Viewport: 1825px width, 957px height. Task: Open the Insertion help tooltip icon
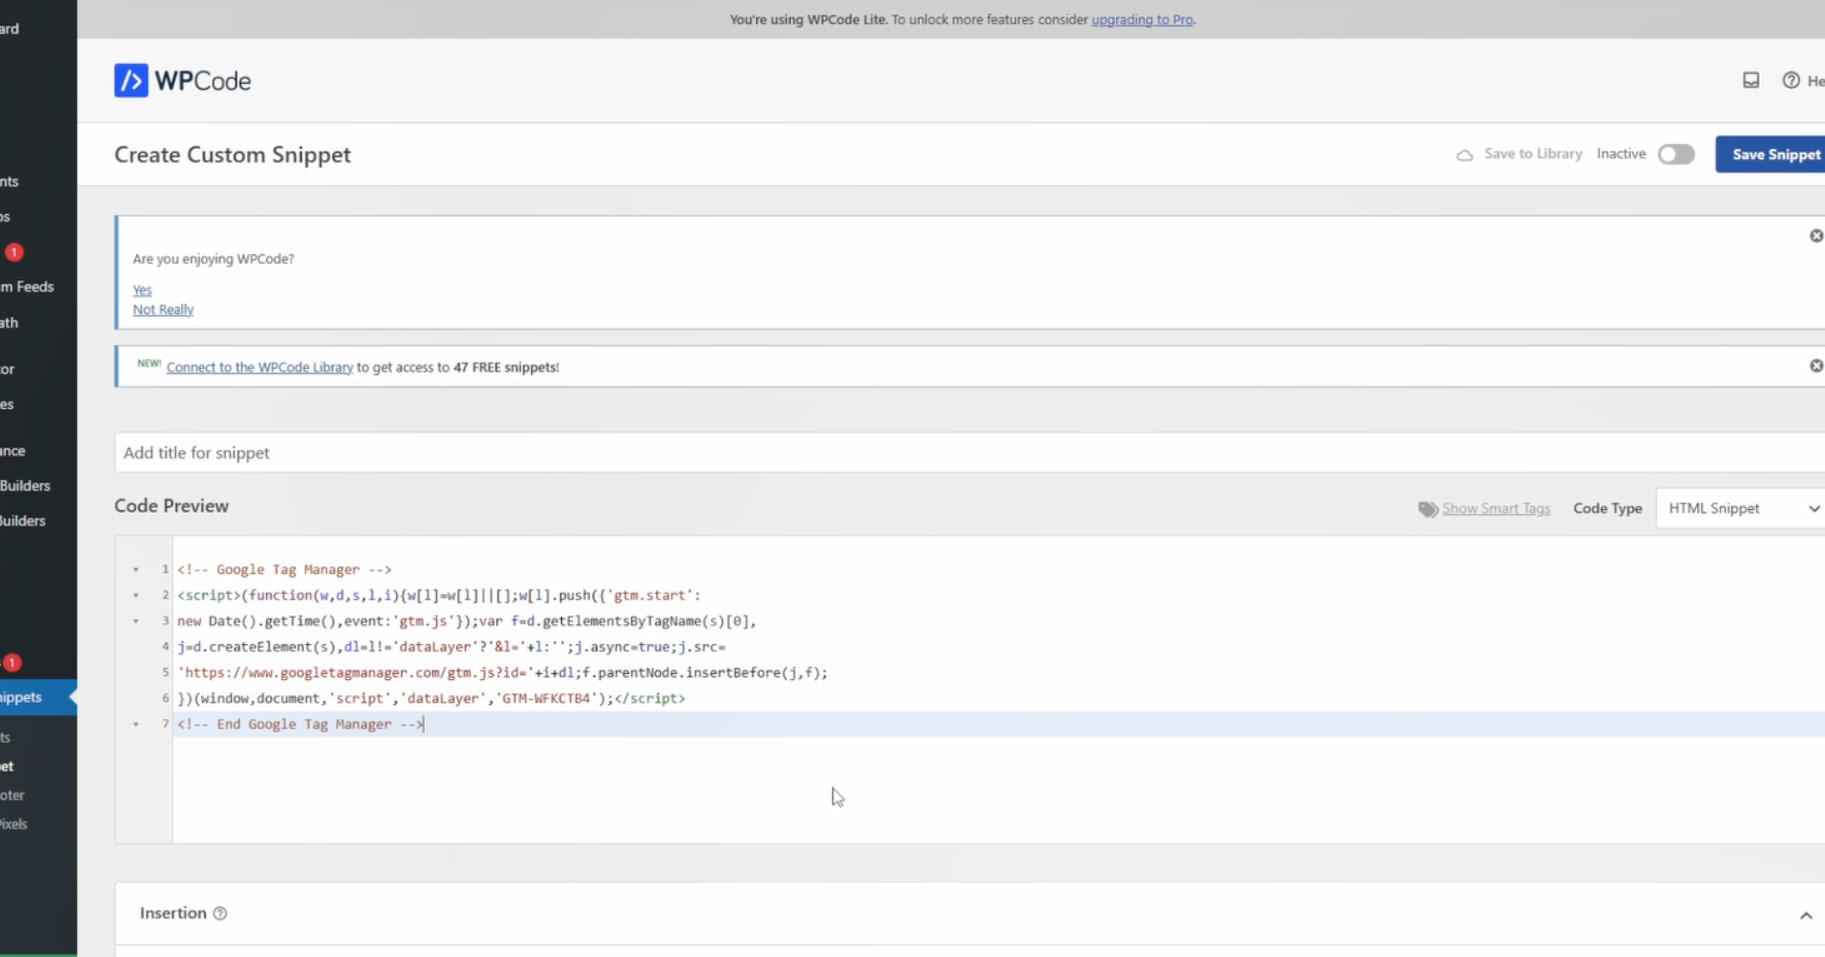click(x=220, y=913)
